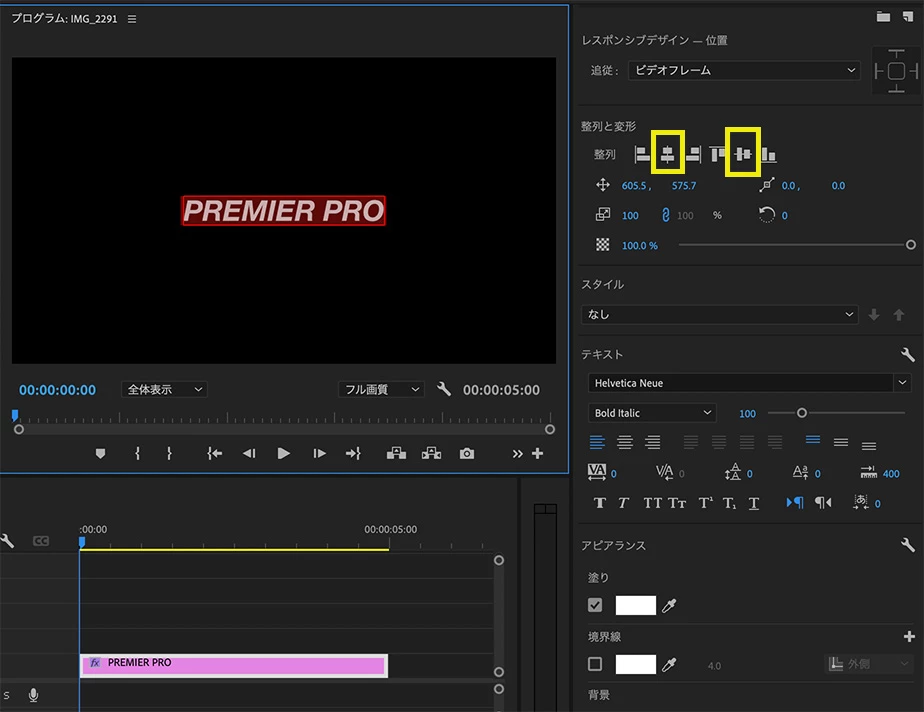Open the style dropdown showing なし
Screen dimensions: 924x712
[x=720, y=314]
